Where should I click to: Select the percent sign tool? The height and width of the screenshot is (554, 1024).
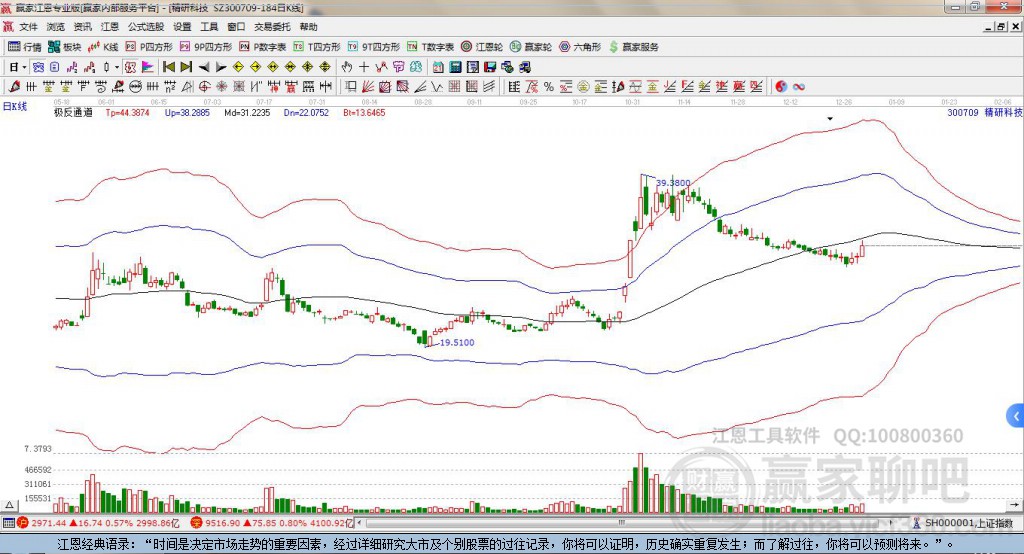[549, 87]
